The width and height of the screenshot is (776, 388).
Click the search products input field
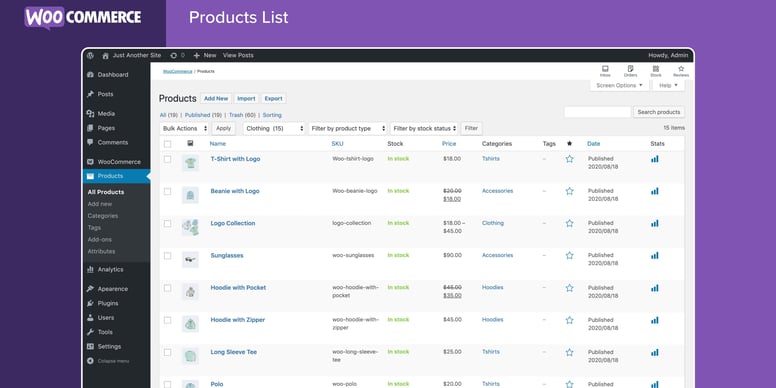pos(597,112)
